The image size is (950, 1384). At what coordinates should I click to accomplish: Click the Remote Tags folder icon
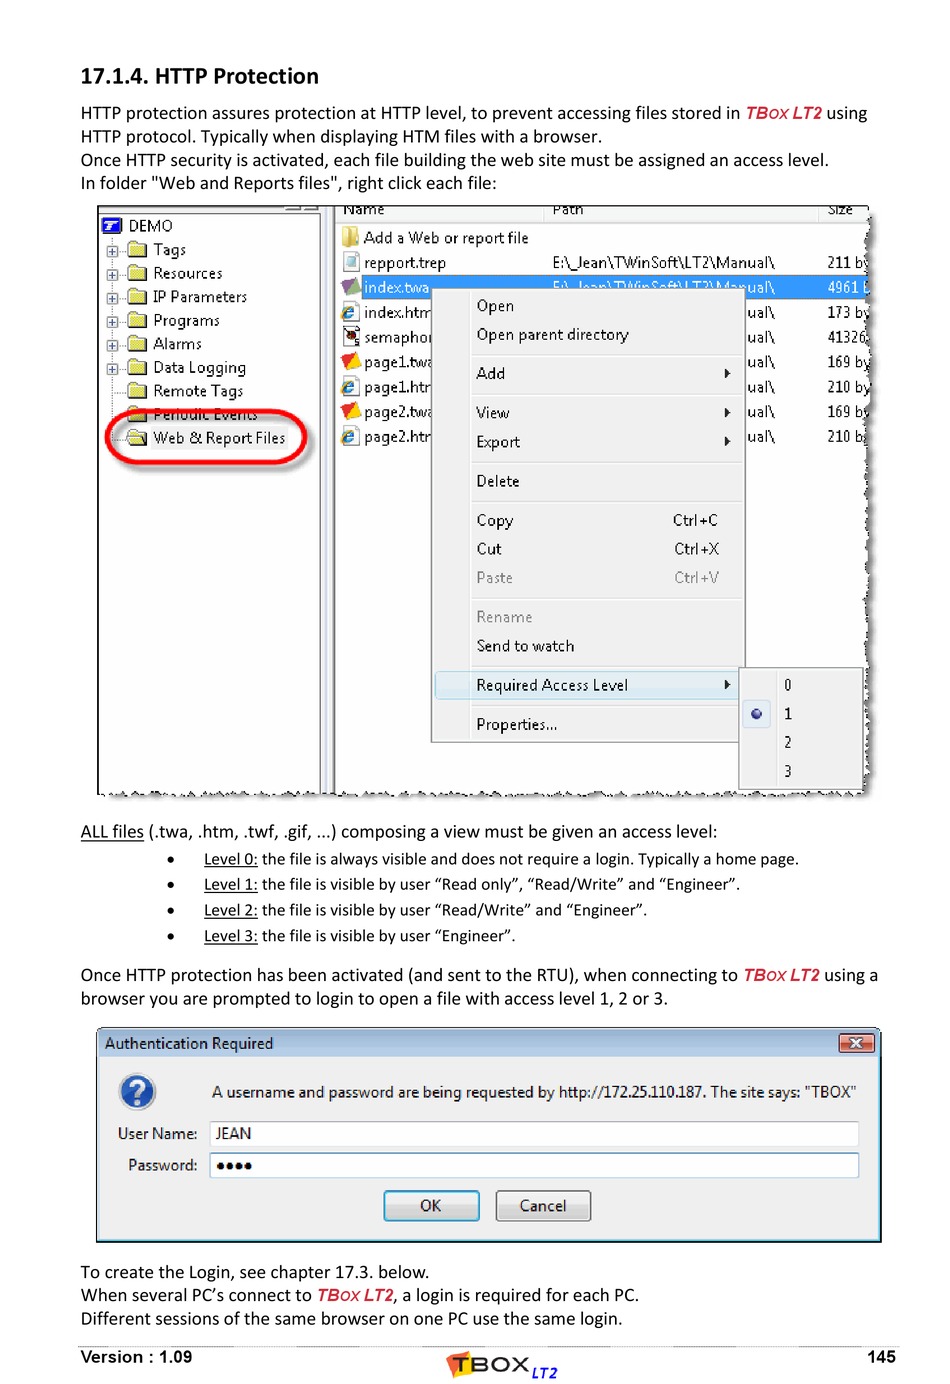pyautogui.click(x=137, y=391)
